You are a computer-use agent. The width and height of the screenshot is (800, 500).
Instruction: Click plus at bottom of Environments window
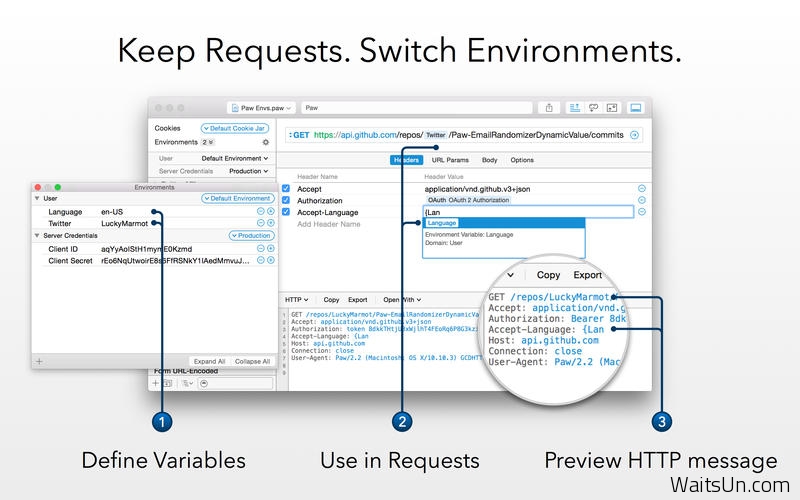click(x=39, y=361)
